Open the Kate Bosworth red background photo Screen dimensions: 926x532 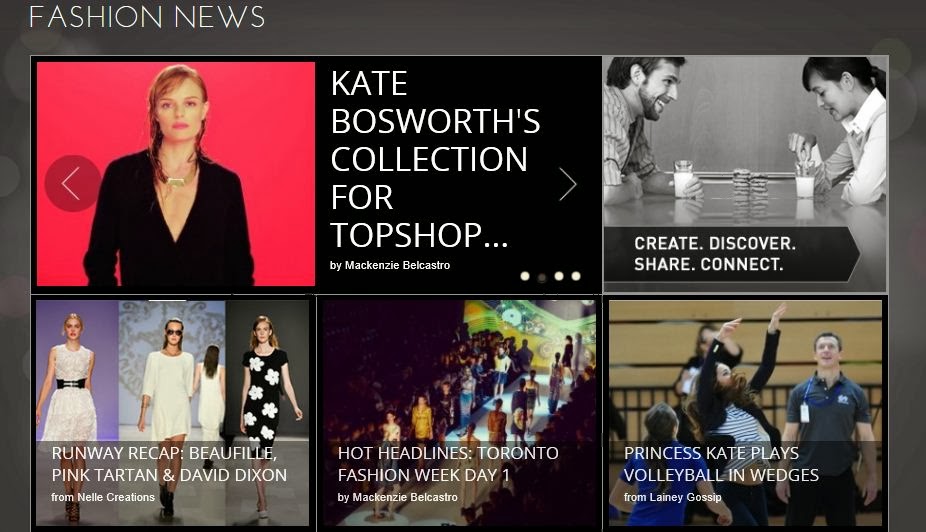coord(176,174)
